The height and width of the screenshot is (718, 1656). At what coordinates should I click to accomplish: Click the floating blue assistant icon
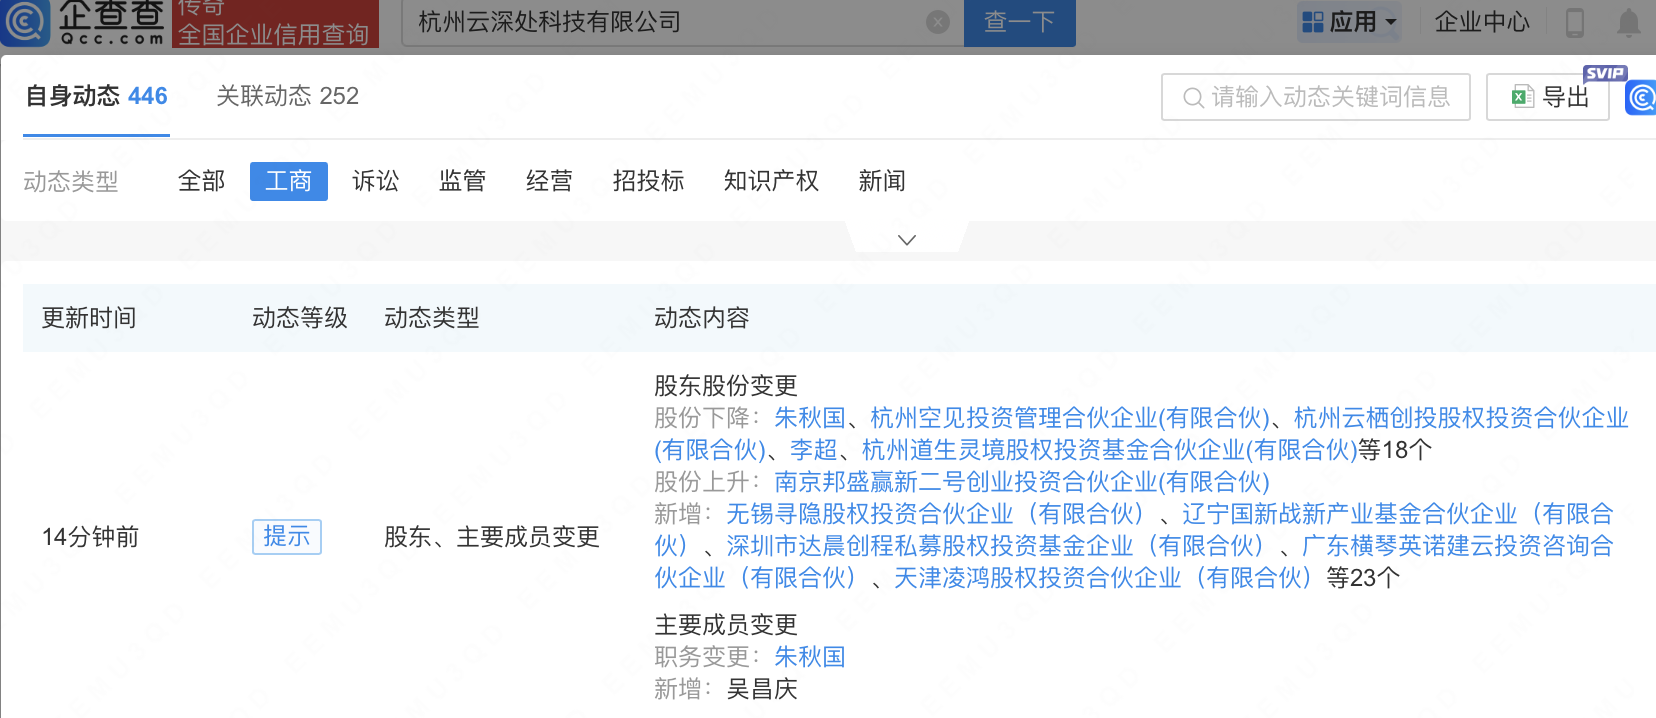pos(1641,97)
